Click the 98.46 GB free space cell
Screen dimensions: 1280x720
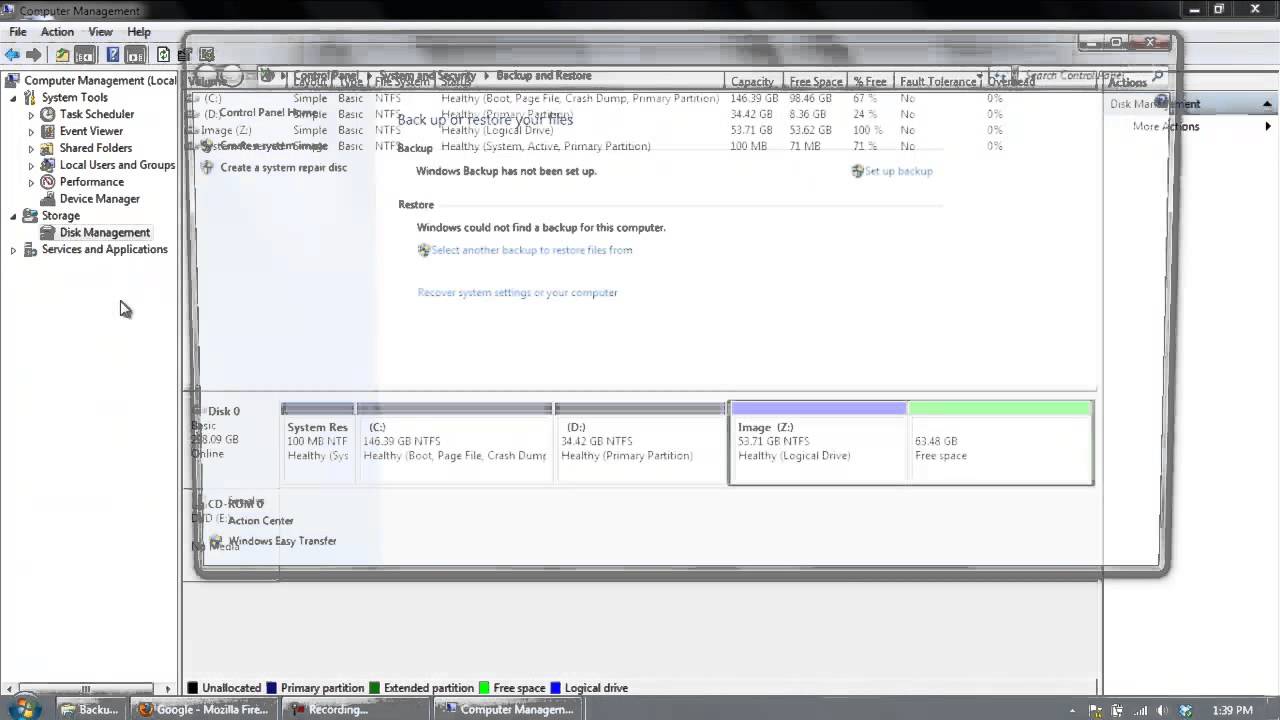[x=810, y=99]
